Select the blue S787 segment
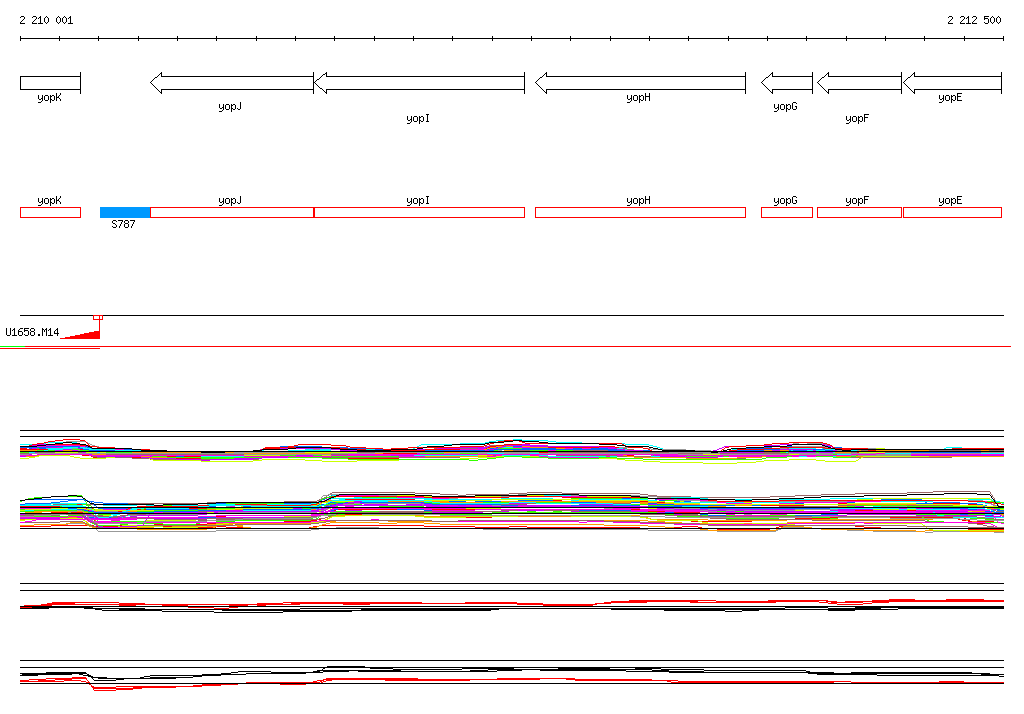Viewport: 1024px width, 714px height. point(125,212)
